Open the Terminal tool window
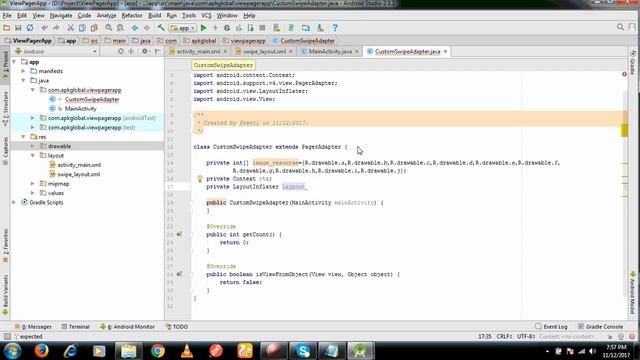Screen dimensions: 640x360 click(x=76, y=327)
